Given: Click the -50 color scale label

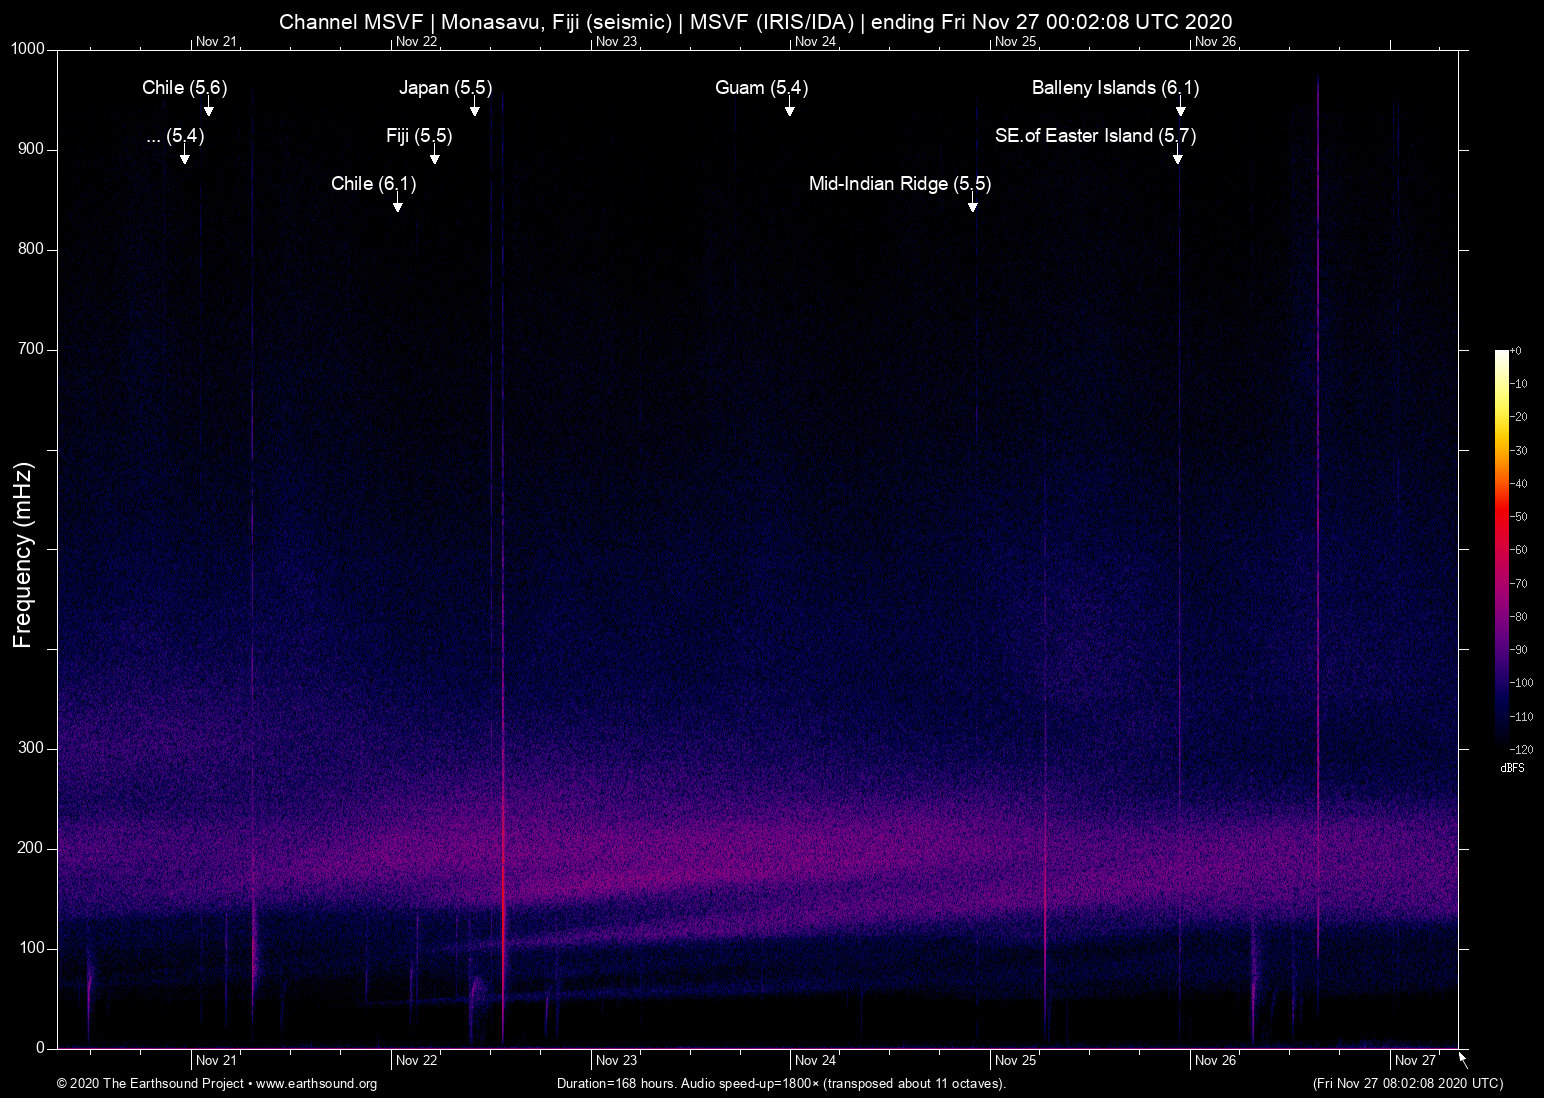Looking at the screenshot, I should (x=1519, y=517).
